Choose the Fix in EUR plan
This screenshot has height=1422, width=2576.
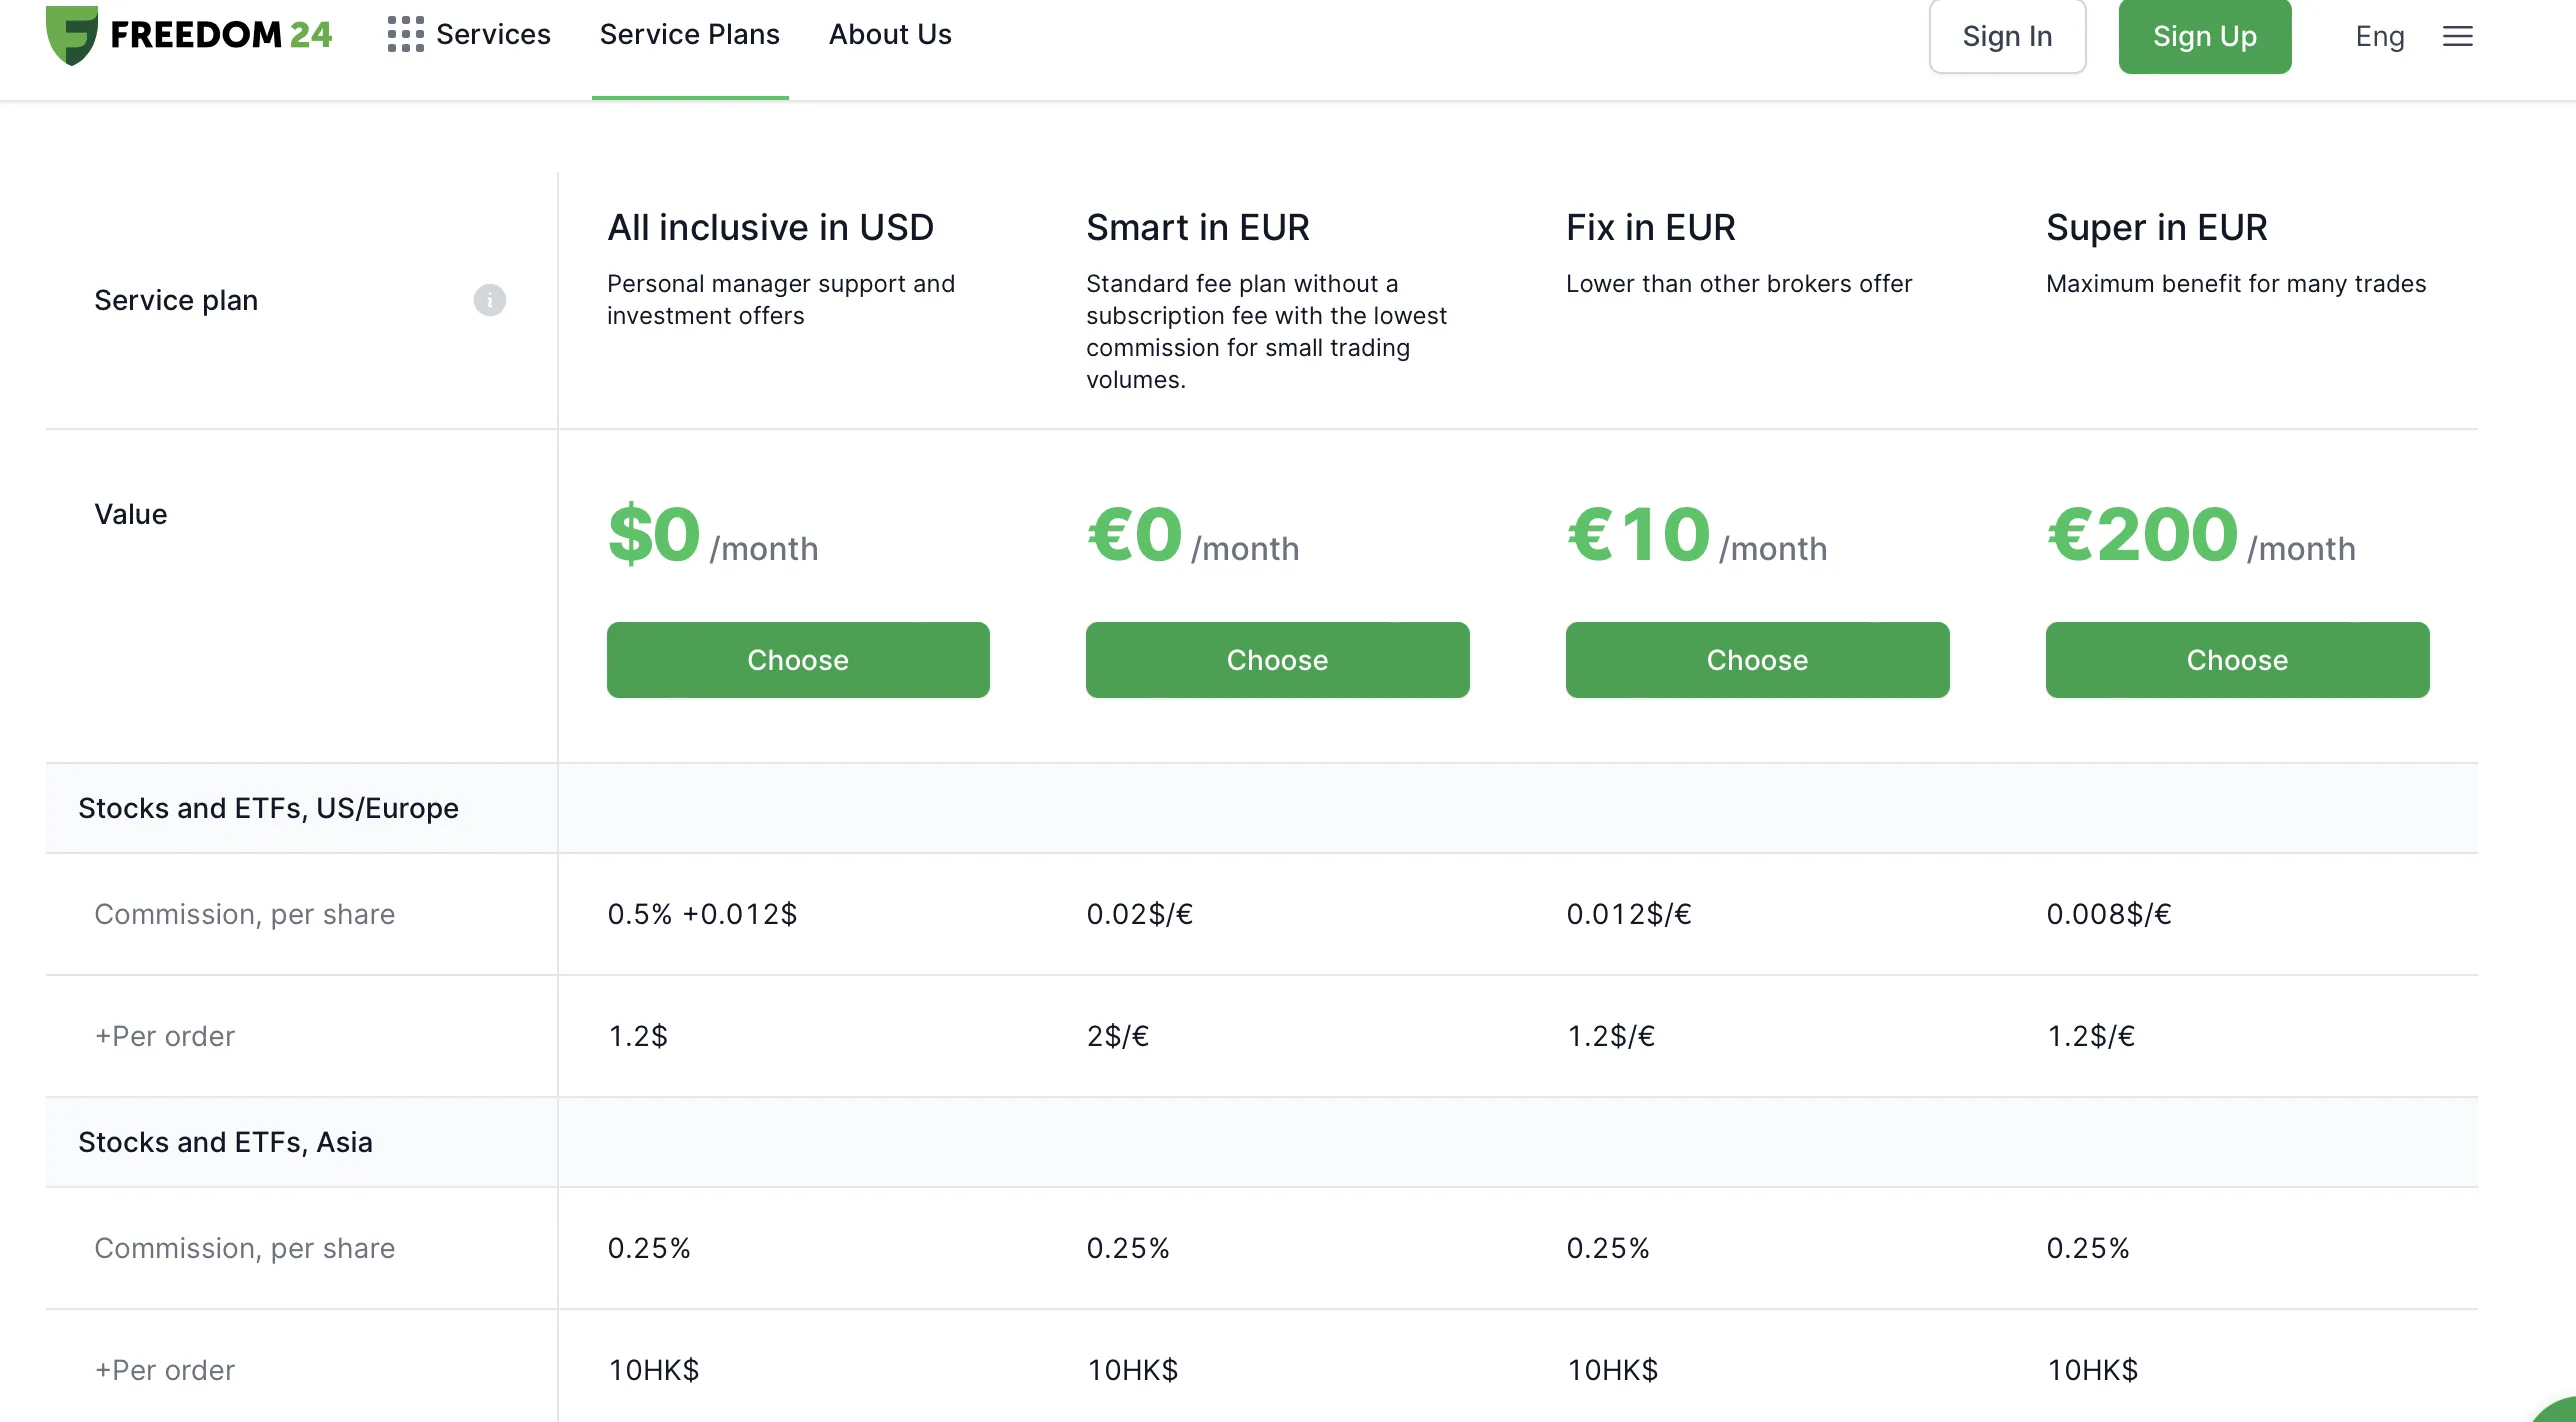1757,660
